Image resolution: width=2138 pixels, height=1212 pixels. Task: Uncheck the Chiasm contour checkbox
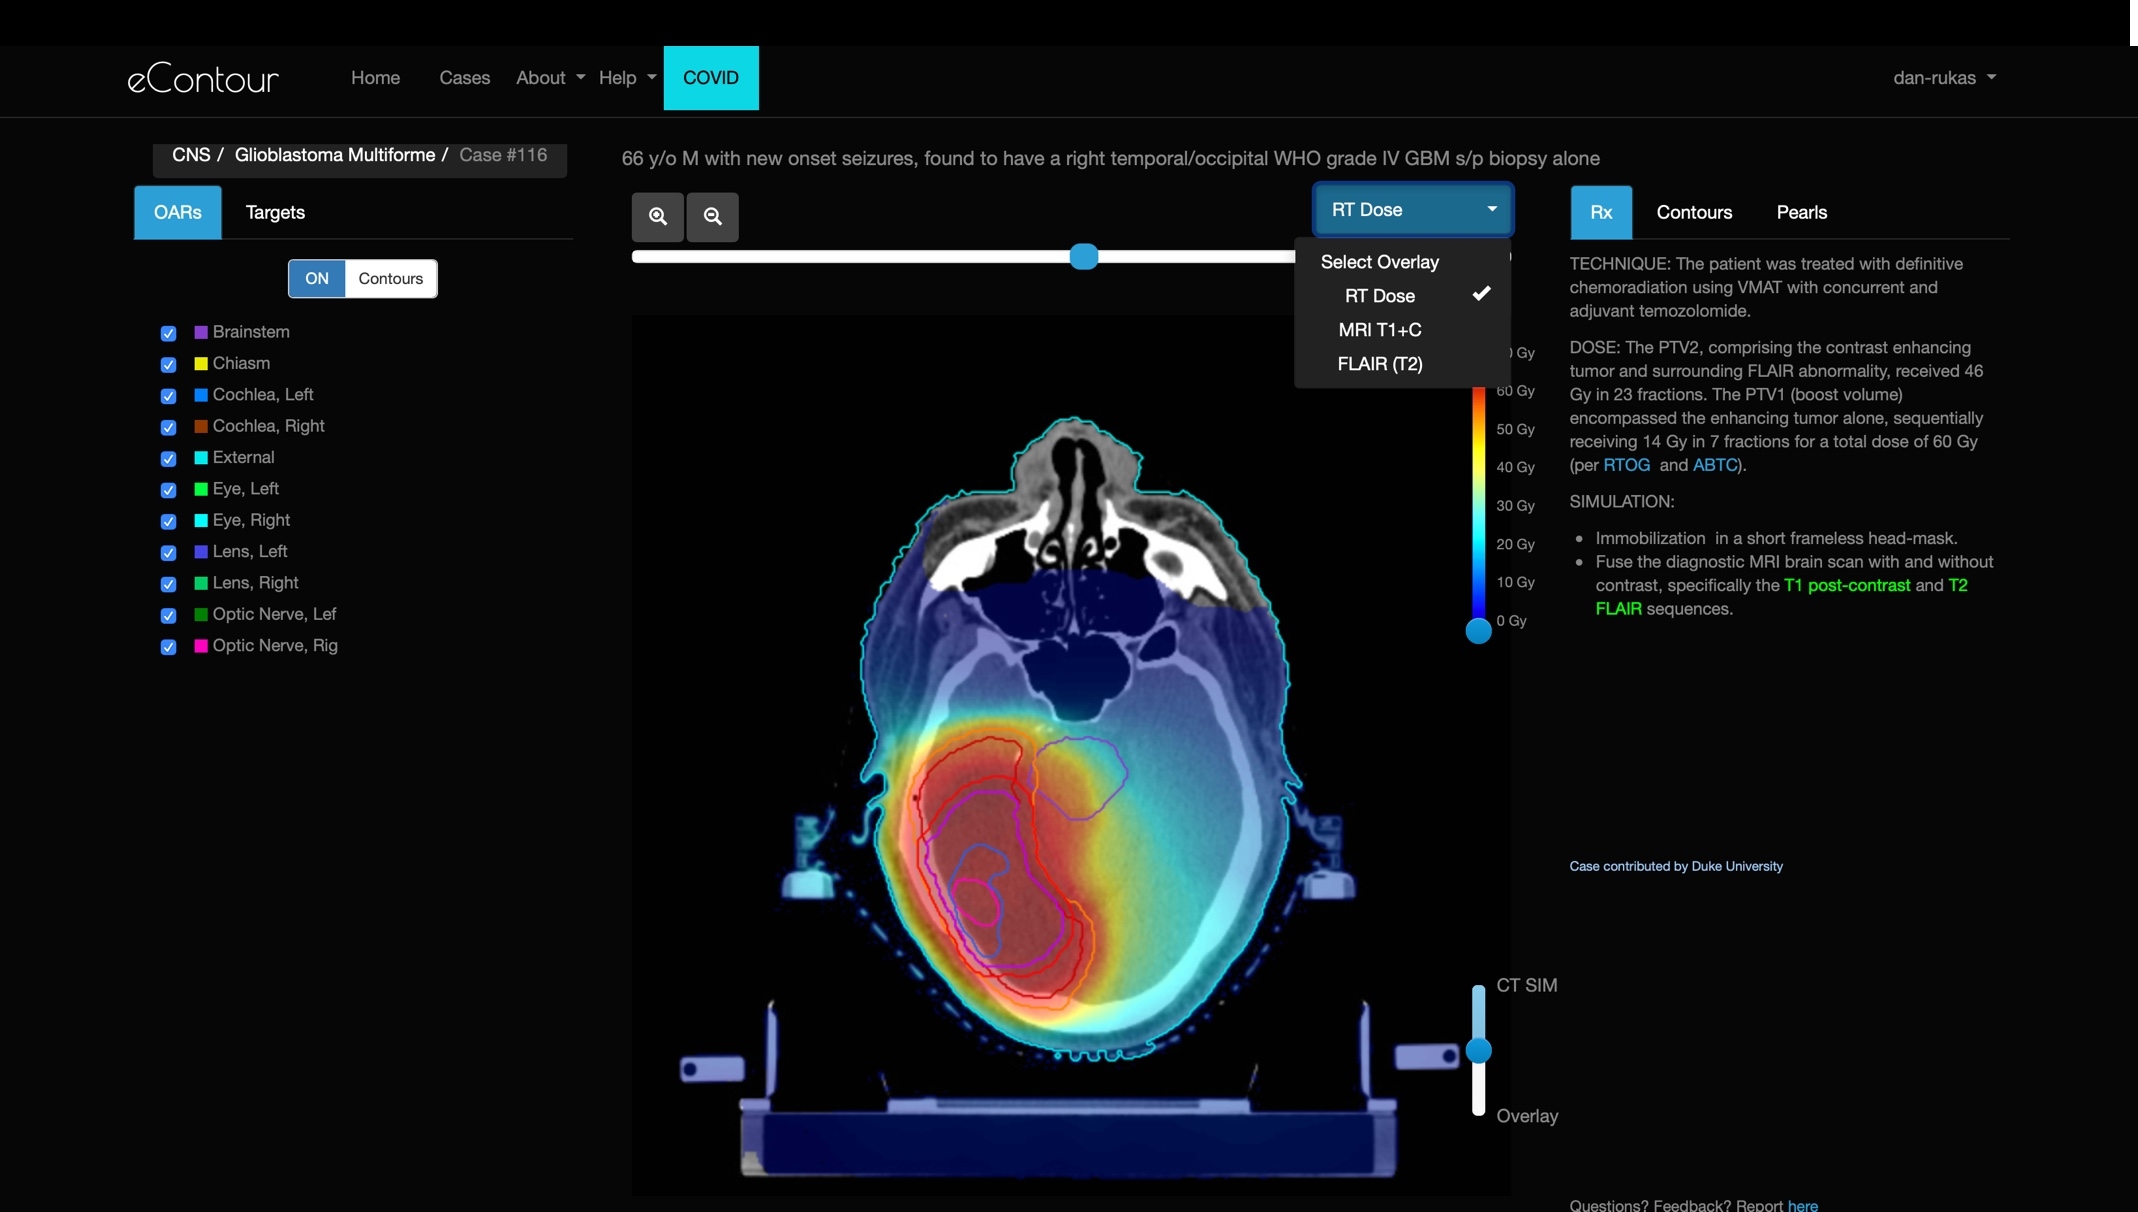pyautogui.click(x=168, y=364)
